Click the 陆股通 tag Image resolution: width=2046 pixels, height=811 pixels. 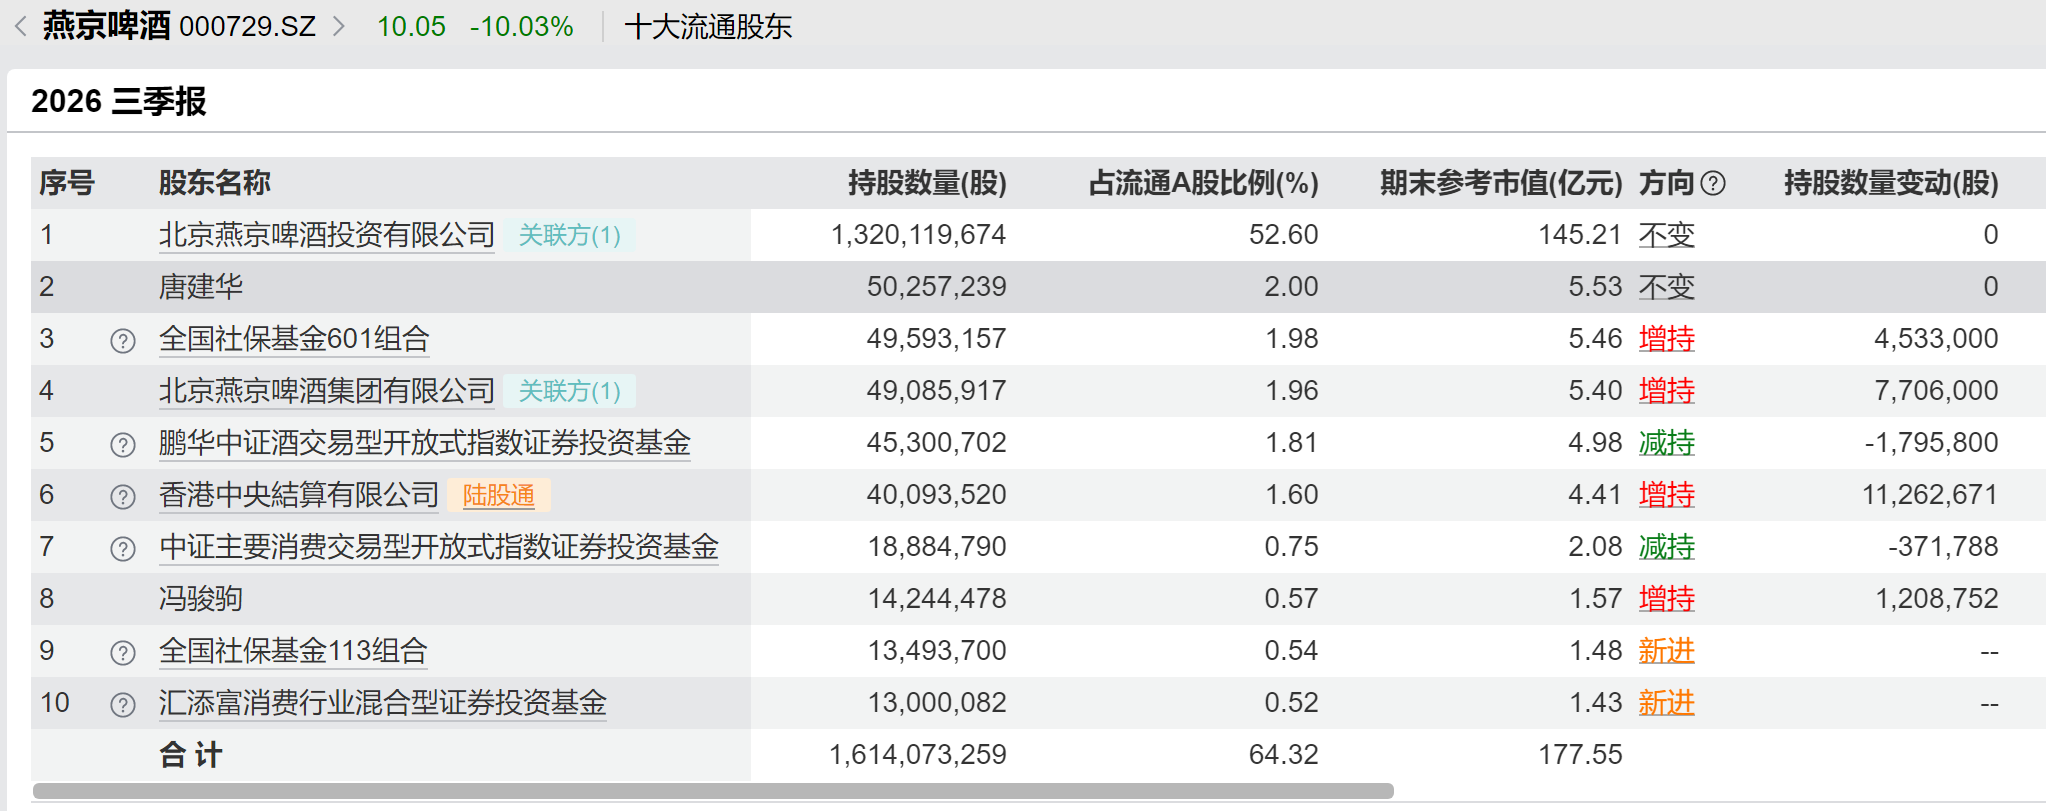pyautogui.click(x=498, y=495)
